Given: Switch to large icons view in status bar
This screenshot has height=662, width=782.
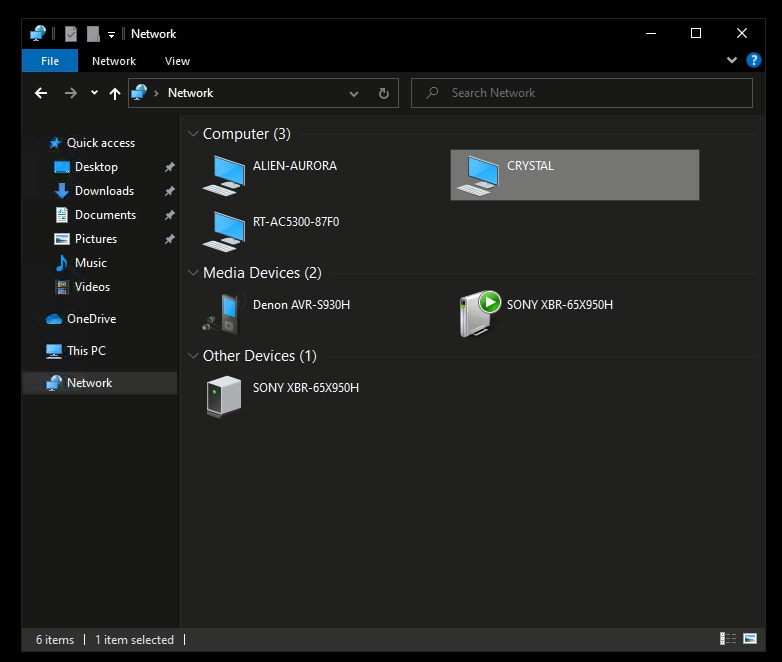Looking at the screenshot, I should [x=748, y=639].
